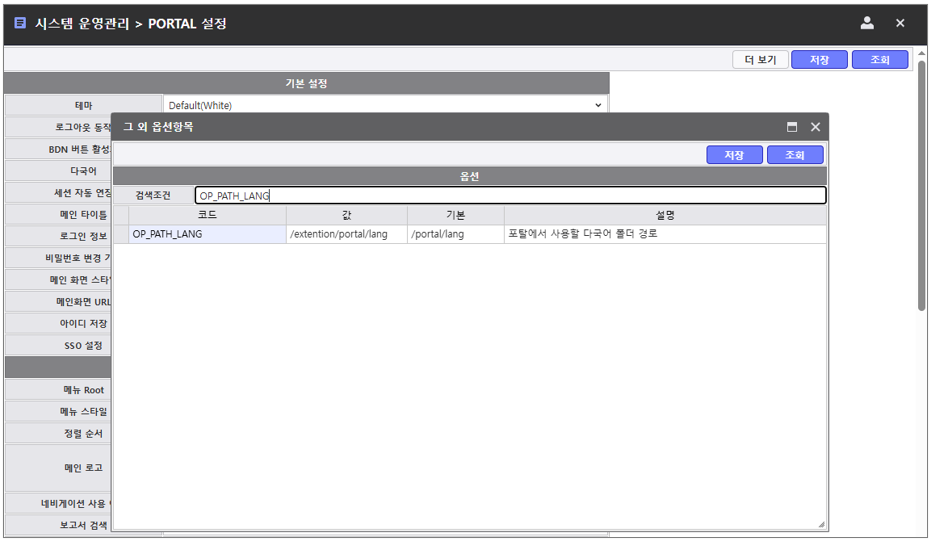This screenshot has height=541, width=930.
Task: Close the 그 외 옵션항목 dialog
Action: click(815, 127)
